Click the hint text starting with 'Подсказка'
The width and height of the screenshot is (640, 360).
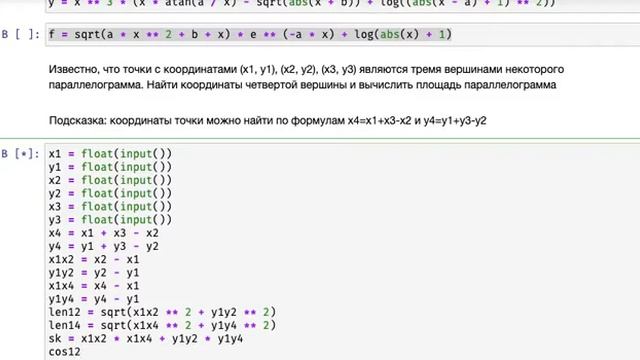(x=267, y=121)
